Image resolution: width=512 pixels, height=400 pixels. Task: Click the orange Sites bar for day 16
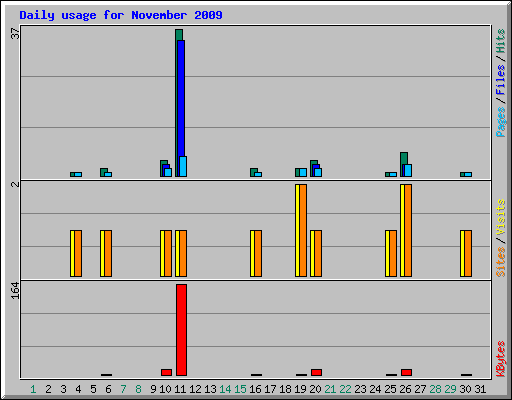point(258,253)
